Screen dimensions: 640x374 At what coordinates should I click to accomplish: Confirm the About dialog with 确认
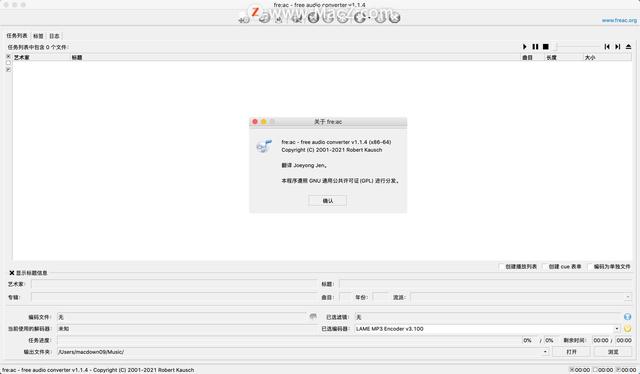click(x=328, y=200)
